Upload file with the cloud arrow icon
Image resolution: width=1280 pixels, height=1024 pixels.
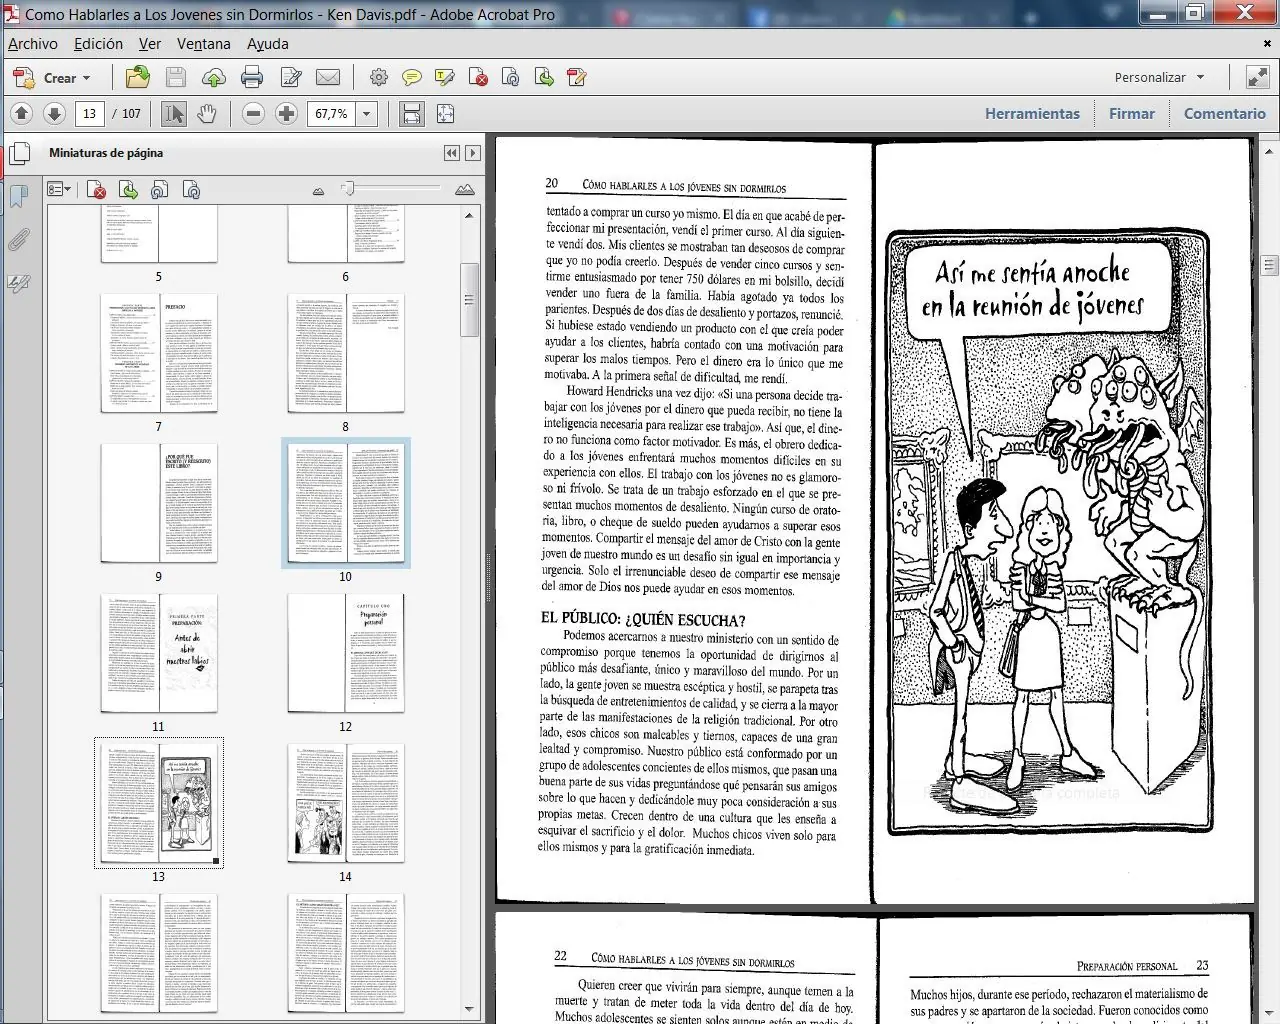213,77
